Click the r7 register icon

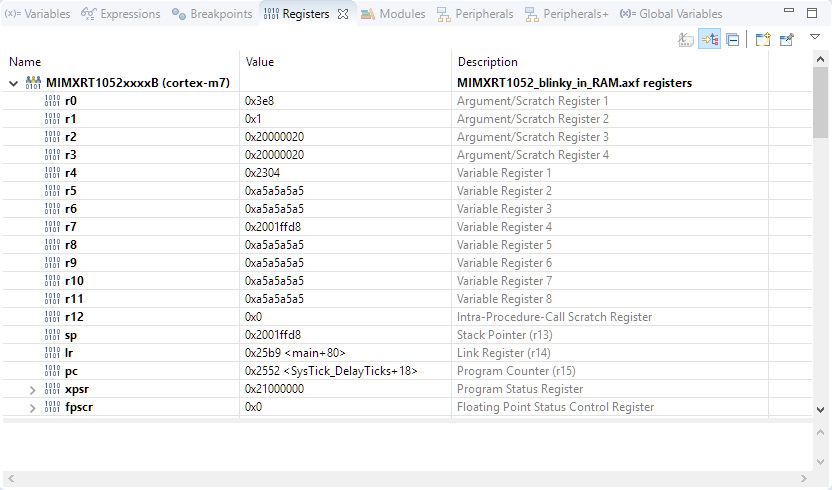click(x=53, y=227)
